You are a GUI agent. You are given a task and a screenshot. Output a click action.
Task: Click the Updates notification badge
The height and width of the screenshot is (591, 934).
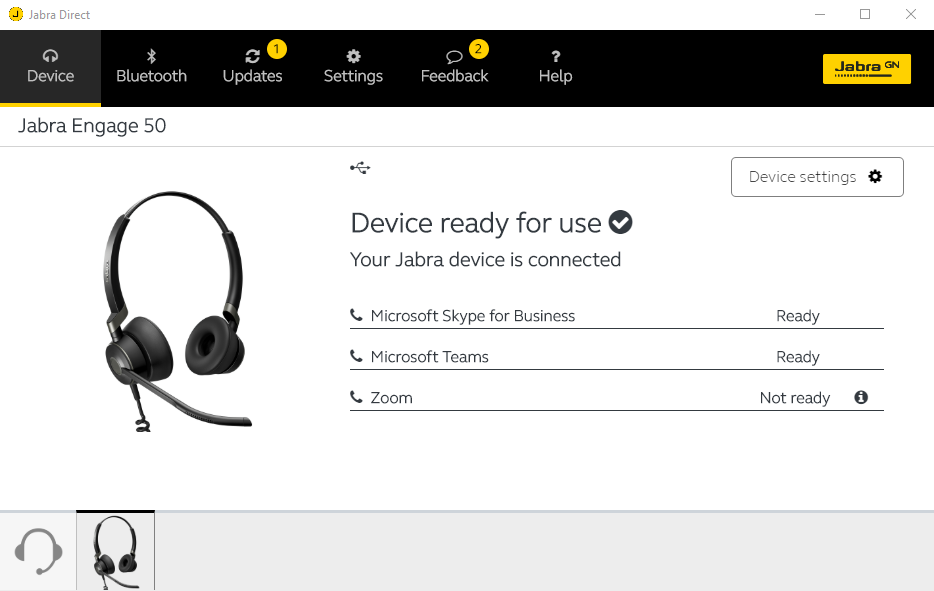pos(276,49)
